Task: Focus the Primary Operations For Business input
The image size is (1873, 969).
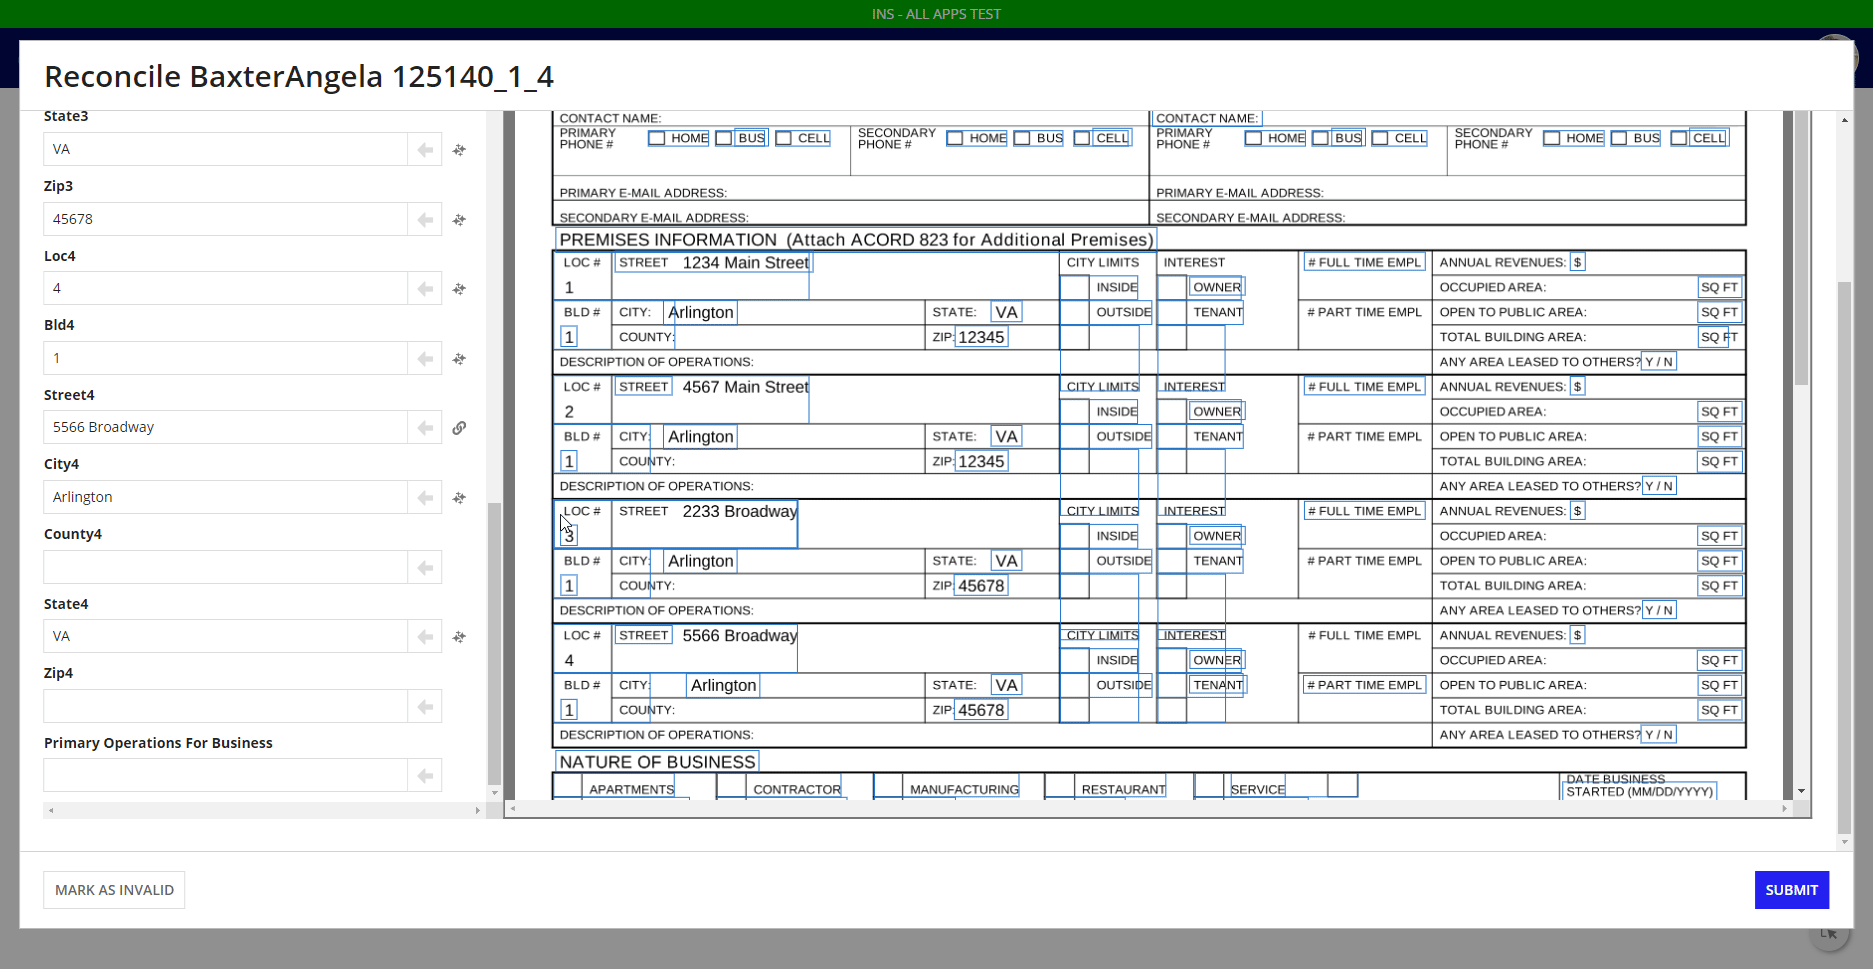Action: coord(225,775)
